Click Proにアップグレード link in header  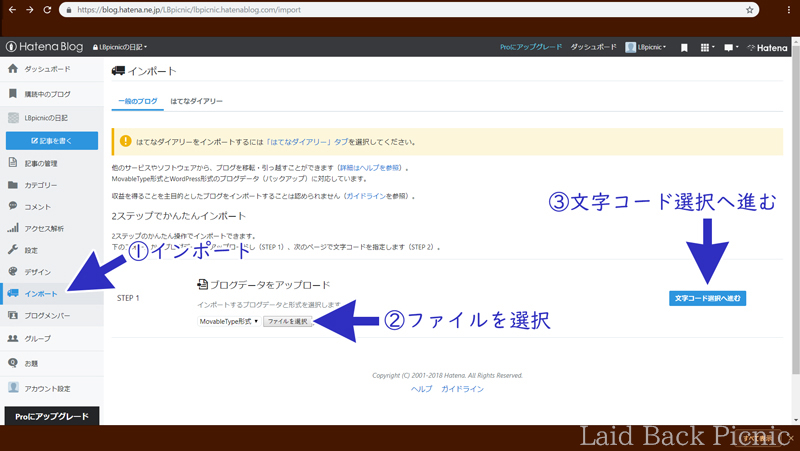pyautogui.click(x=531, y=47)
